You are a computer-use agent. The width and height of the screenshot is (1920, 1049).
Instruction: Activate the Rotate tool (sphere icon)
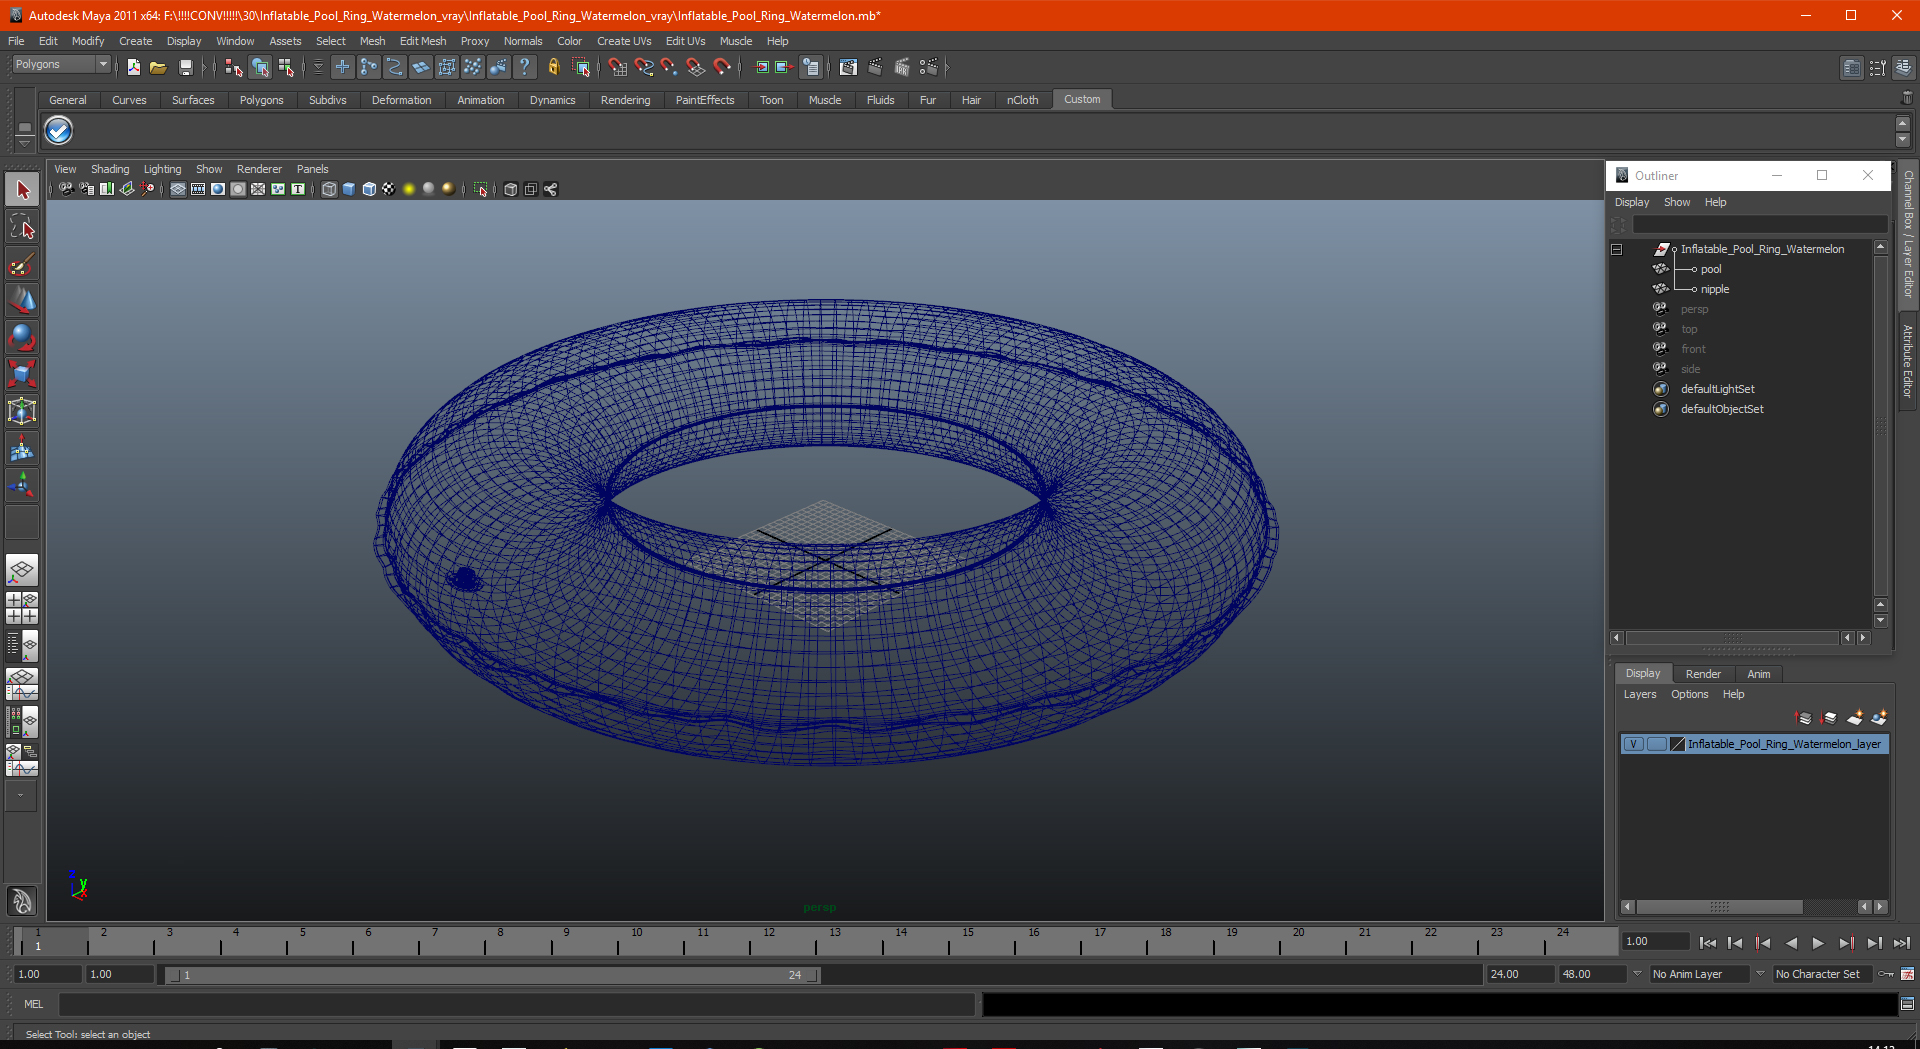(x=22, y=338)
